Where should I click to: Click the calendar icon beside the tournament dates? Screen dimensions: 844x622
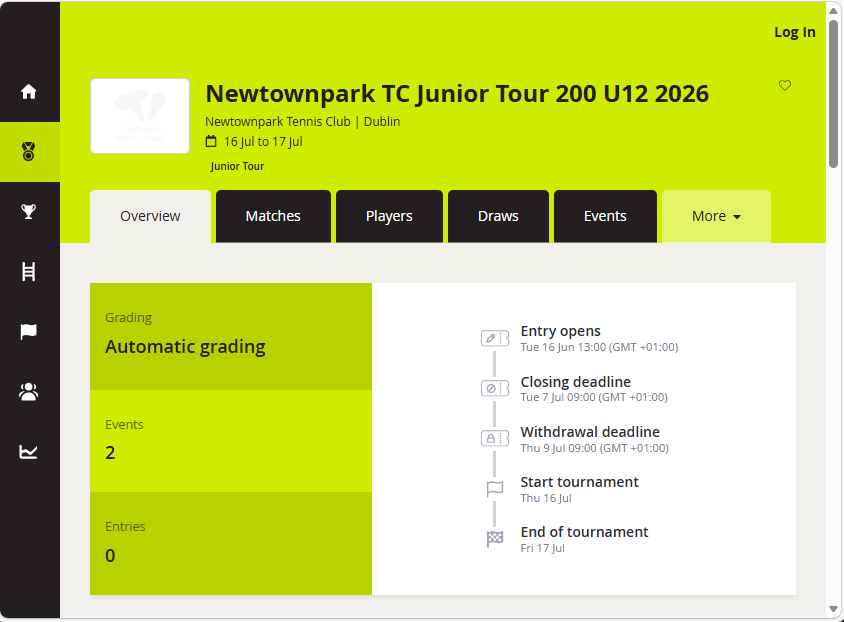[x=212, y=142]
